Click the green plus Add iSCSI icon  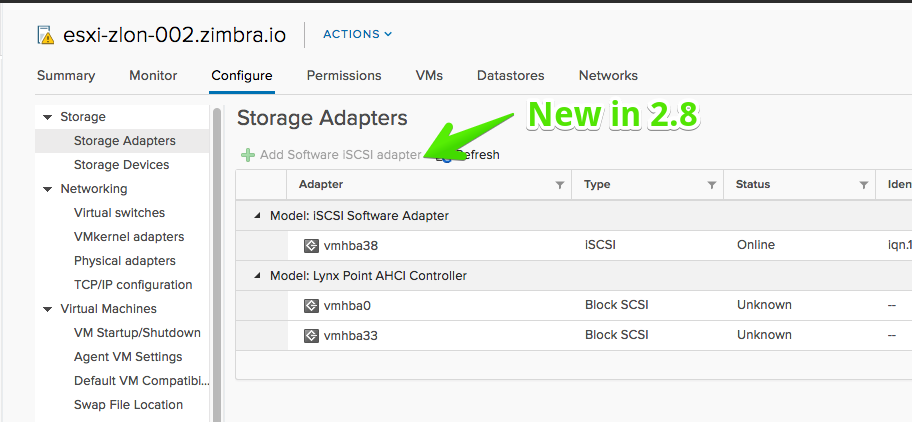coord(248,155)
